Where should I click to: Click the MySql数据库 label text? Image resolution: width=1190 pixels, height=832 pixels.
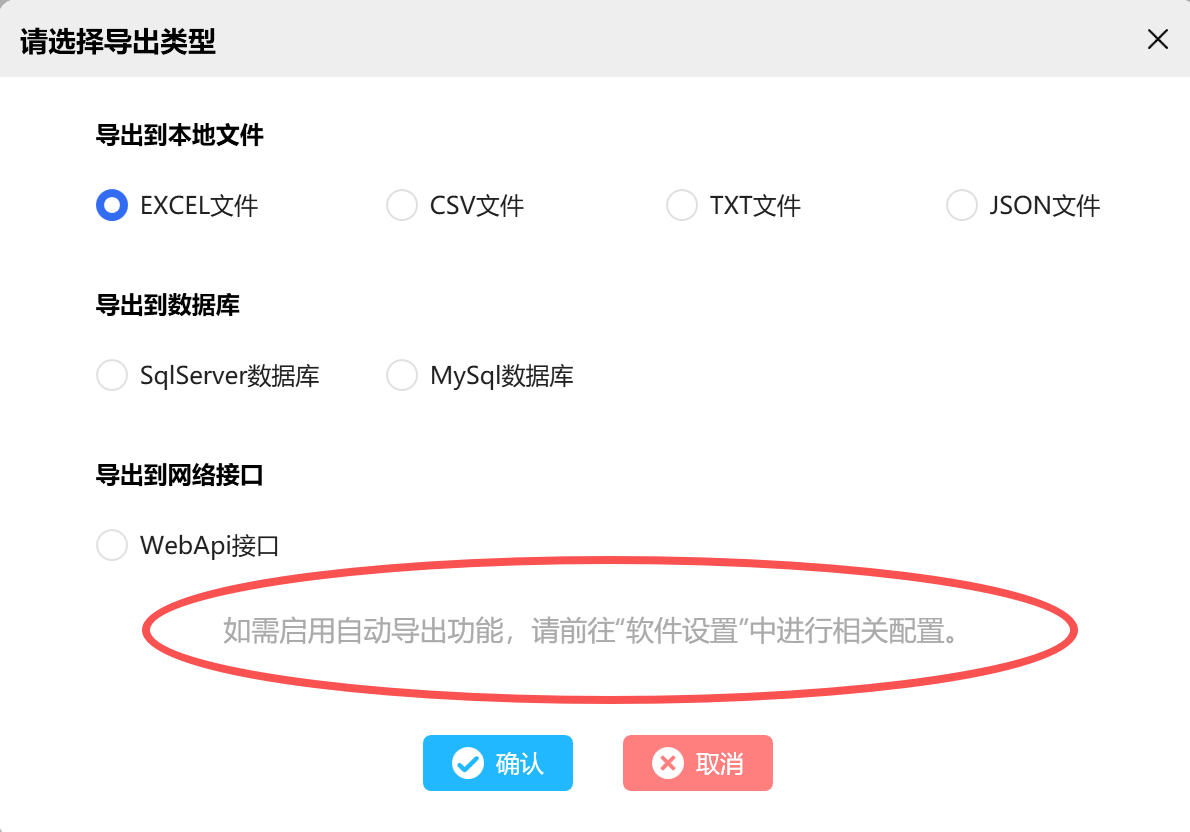coord(502,376)
